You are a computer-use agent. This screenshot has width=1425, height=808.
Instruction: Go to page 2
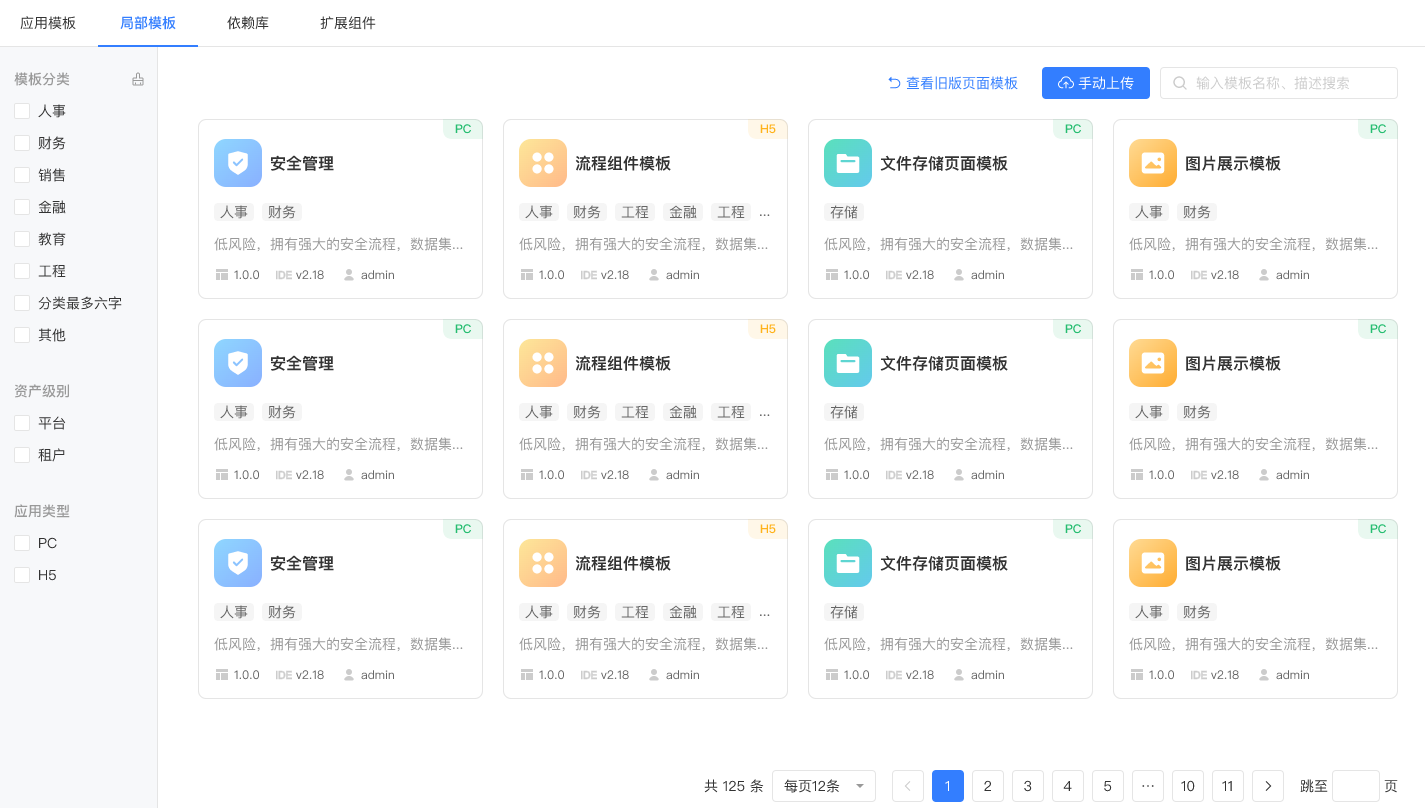(988, 786)
